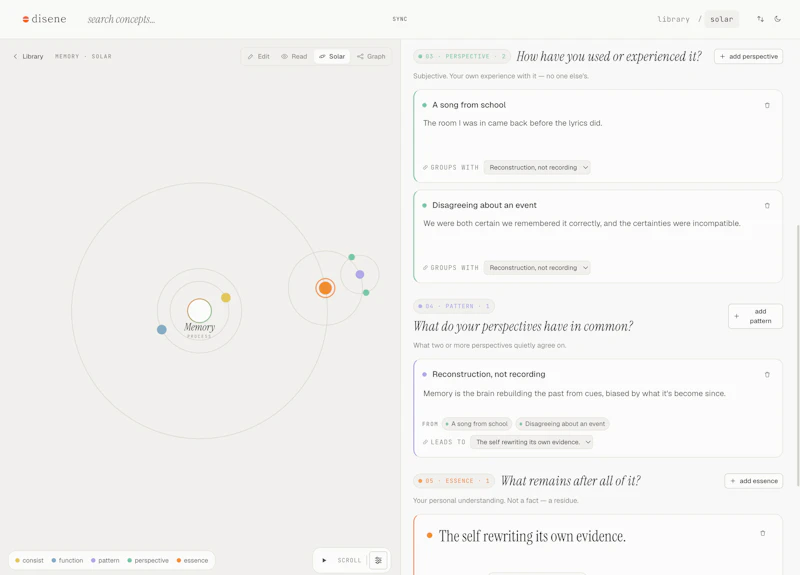Click 'The self rewriting its own evidence.' heading
The image size is (800, 575).
532,536
